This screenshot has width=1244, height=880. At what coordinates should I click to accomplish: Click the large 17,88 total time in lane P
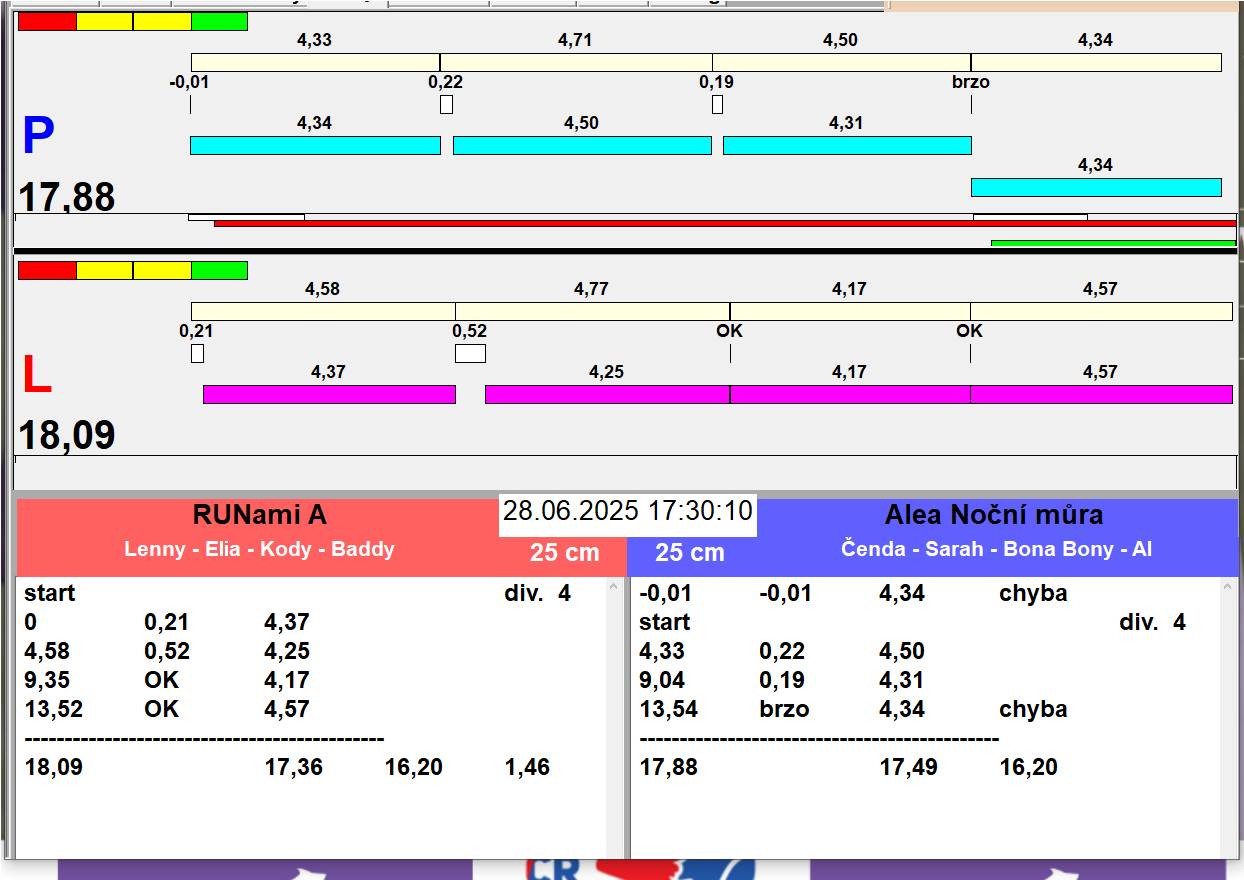pos(67,197)
